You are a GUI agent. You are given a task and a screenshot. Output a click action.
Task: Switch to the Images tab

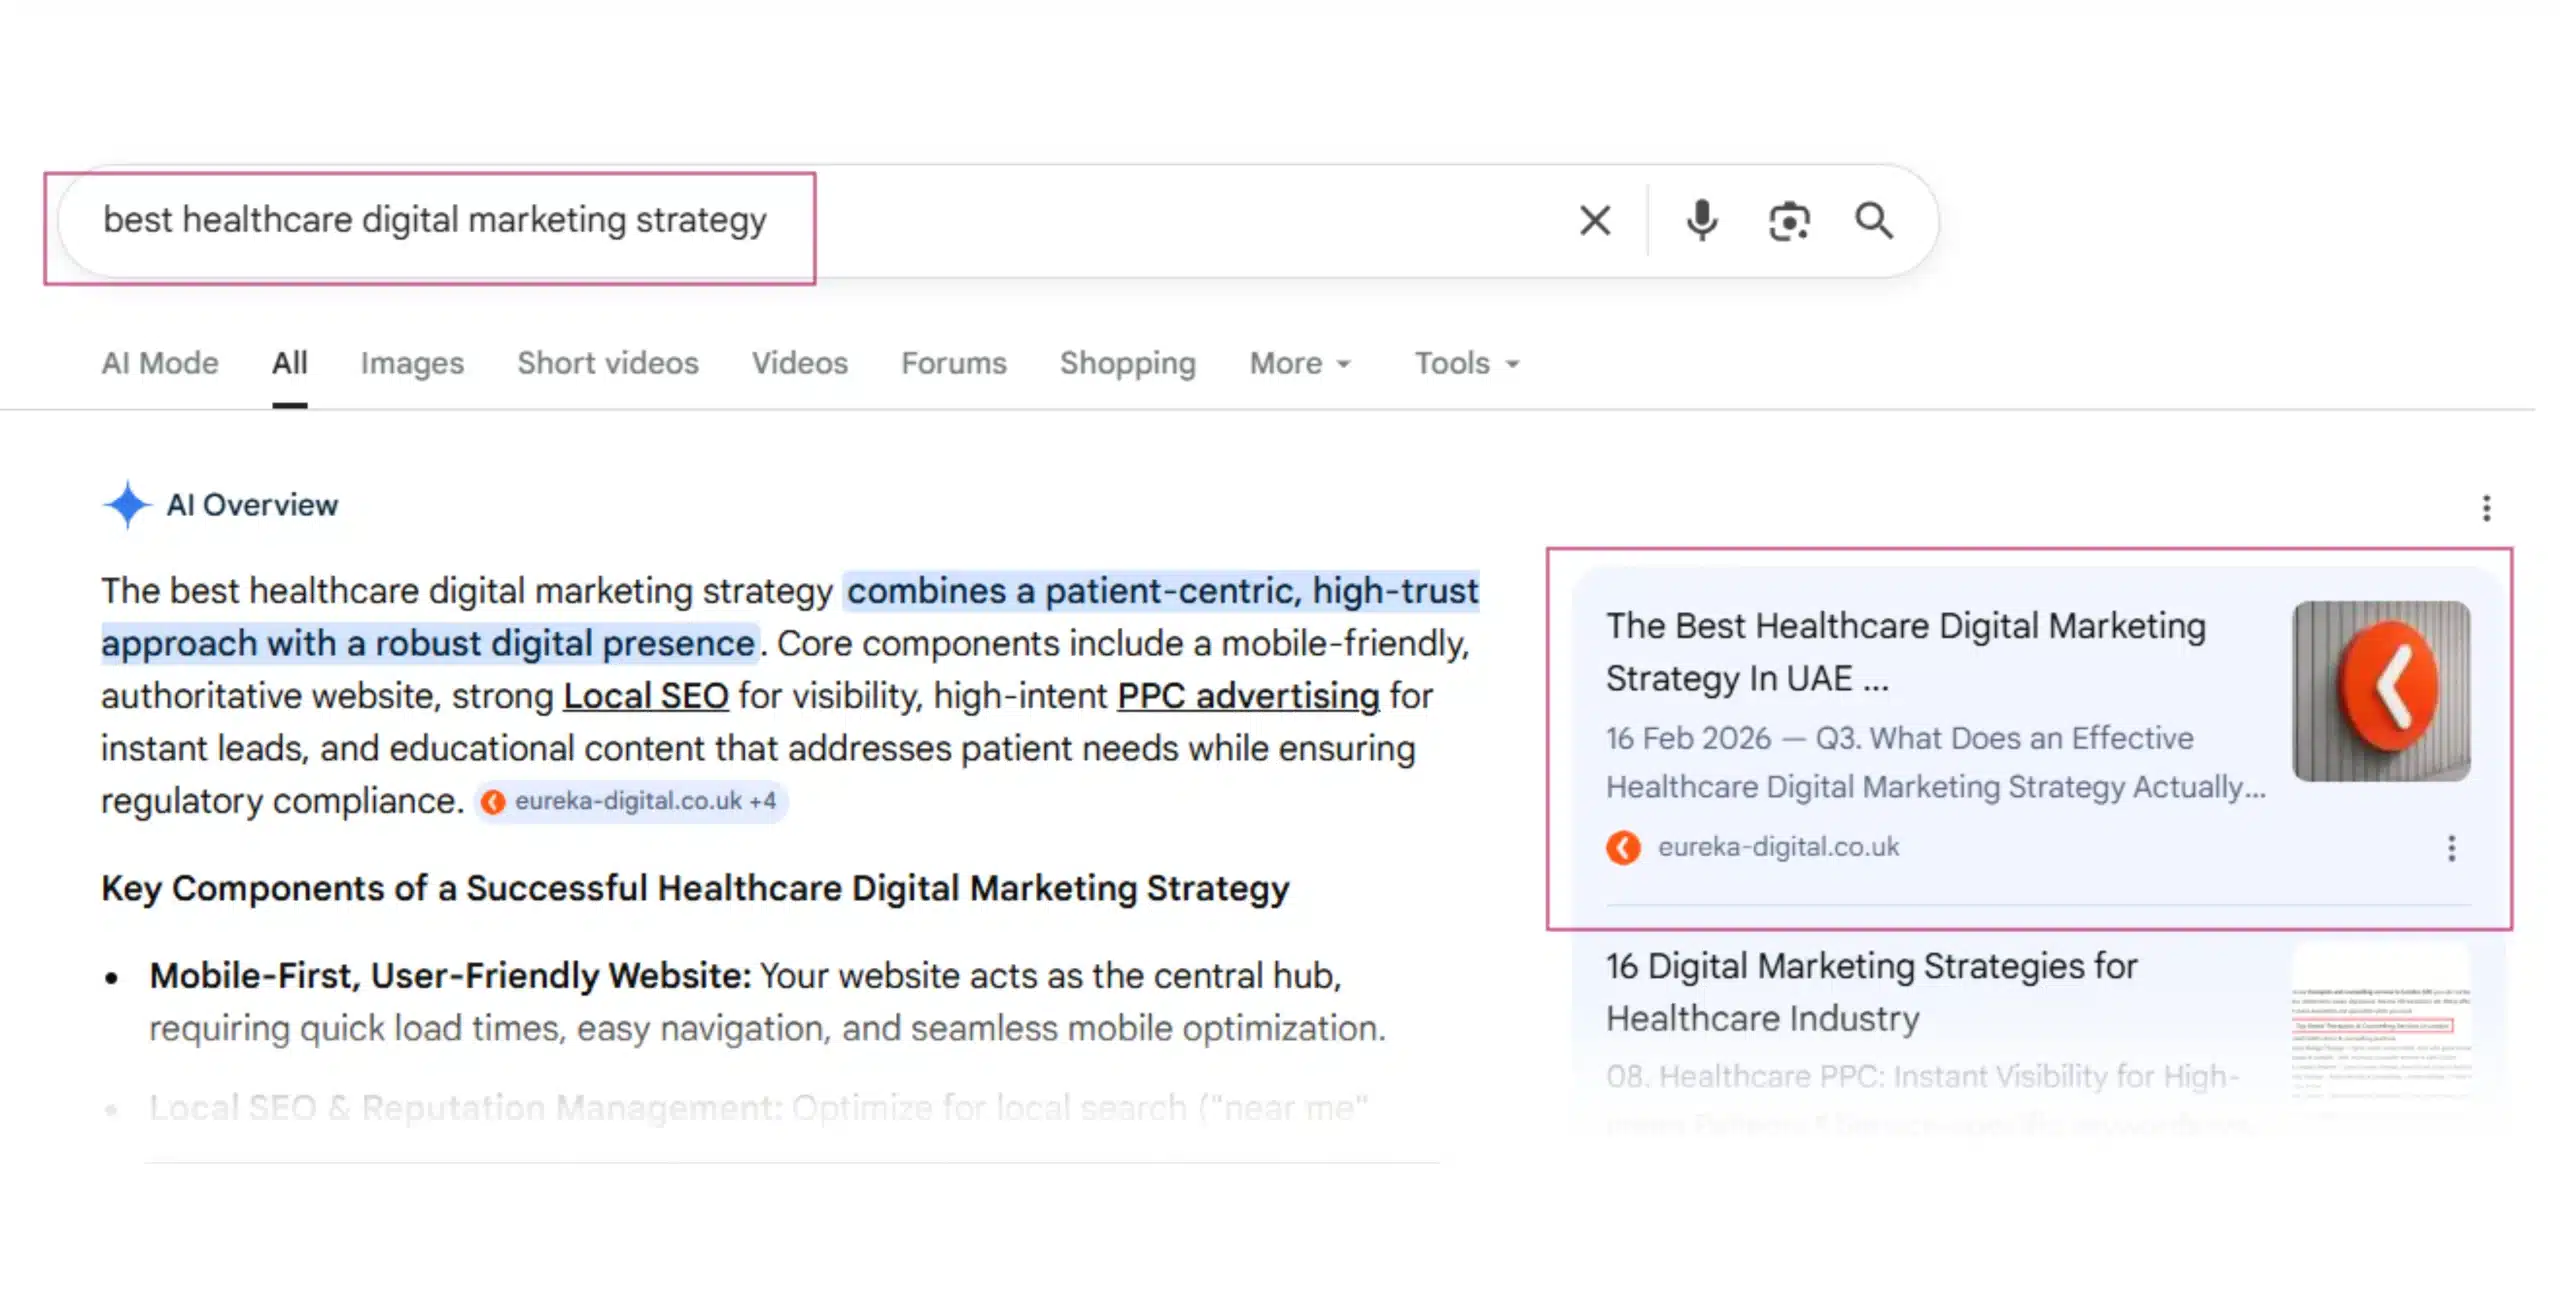pyautogui.click(x=412, y=363)
